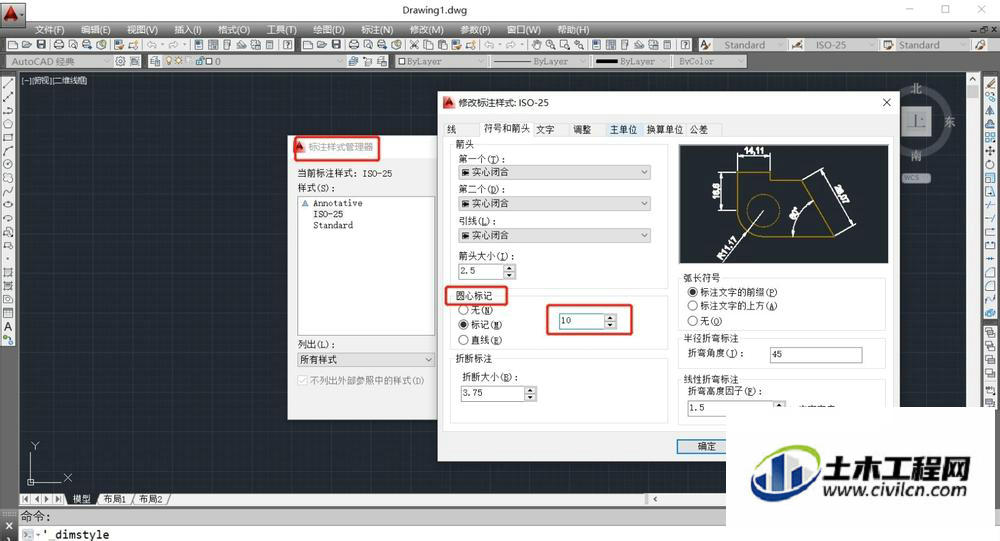Click the 模型 model tab
Screen dimensions: 1000x541
tap(82, 499)
